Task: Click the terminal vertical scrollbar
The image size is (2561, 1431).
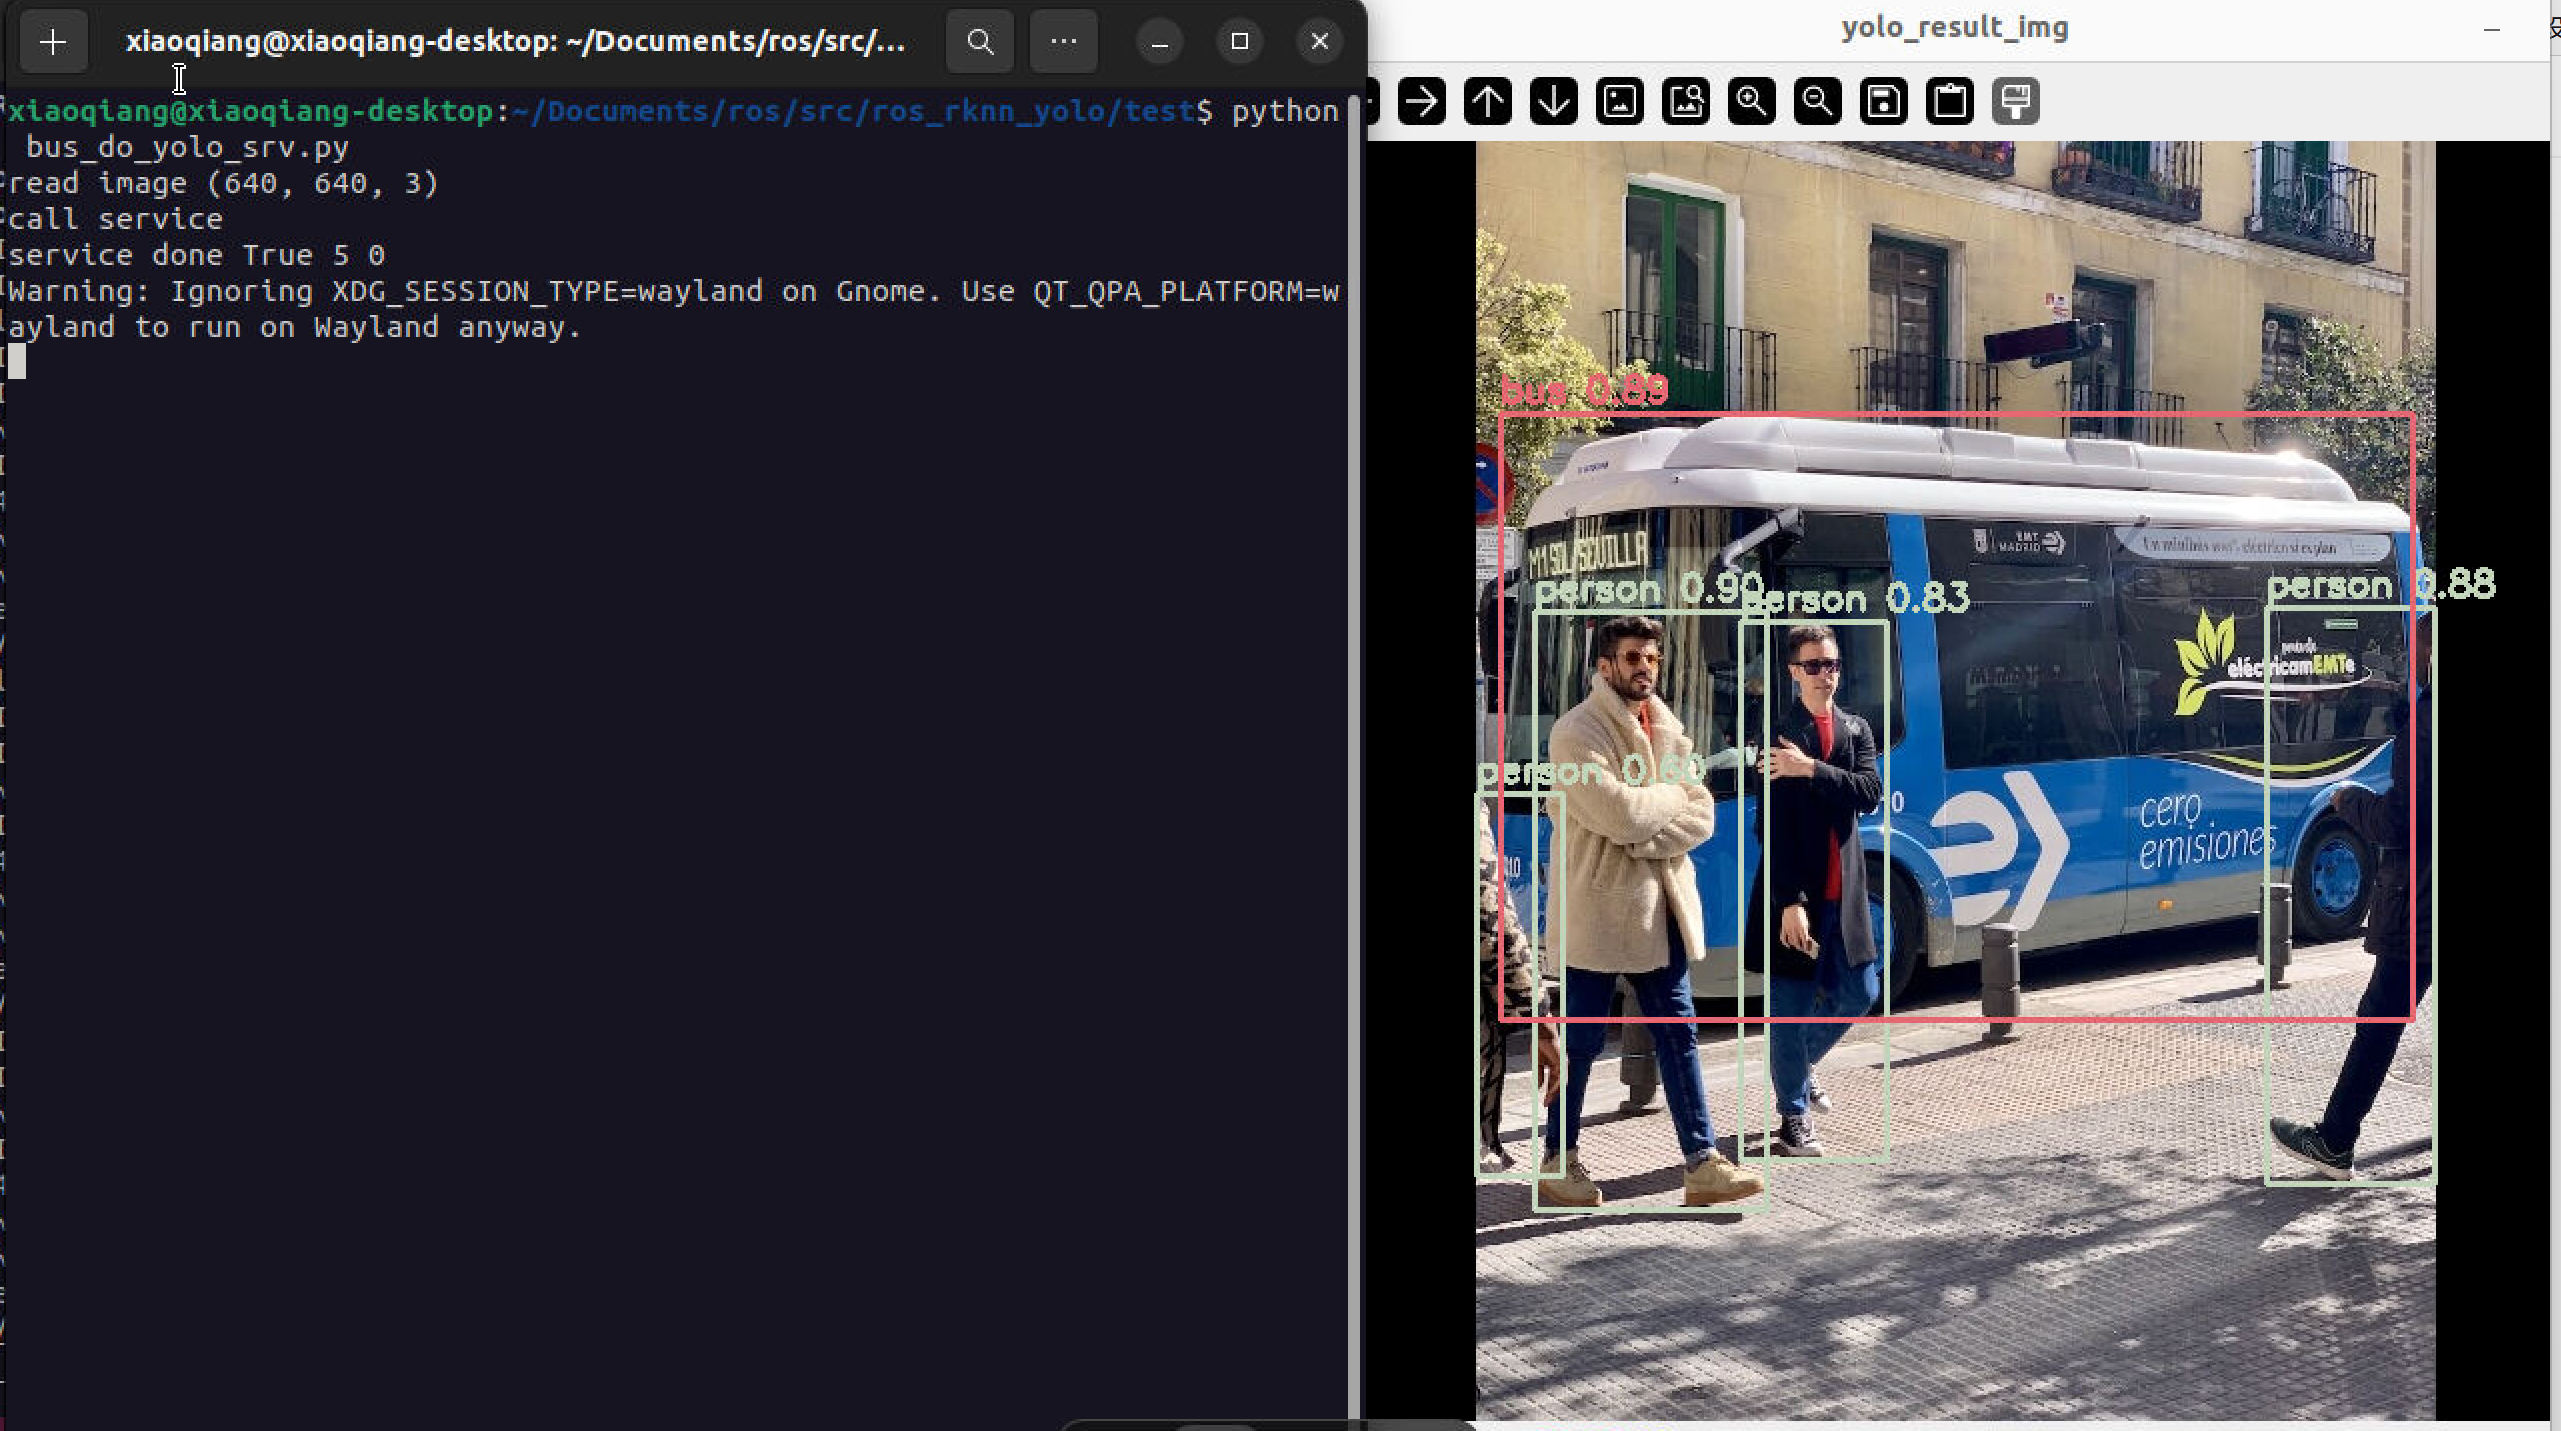Action: coord(1355,700)
